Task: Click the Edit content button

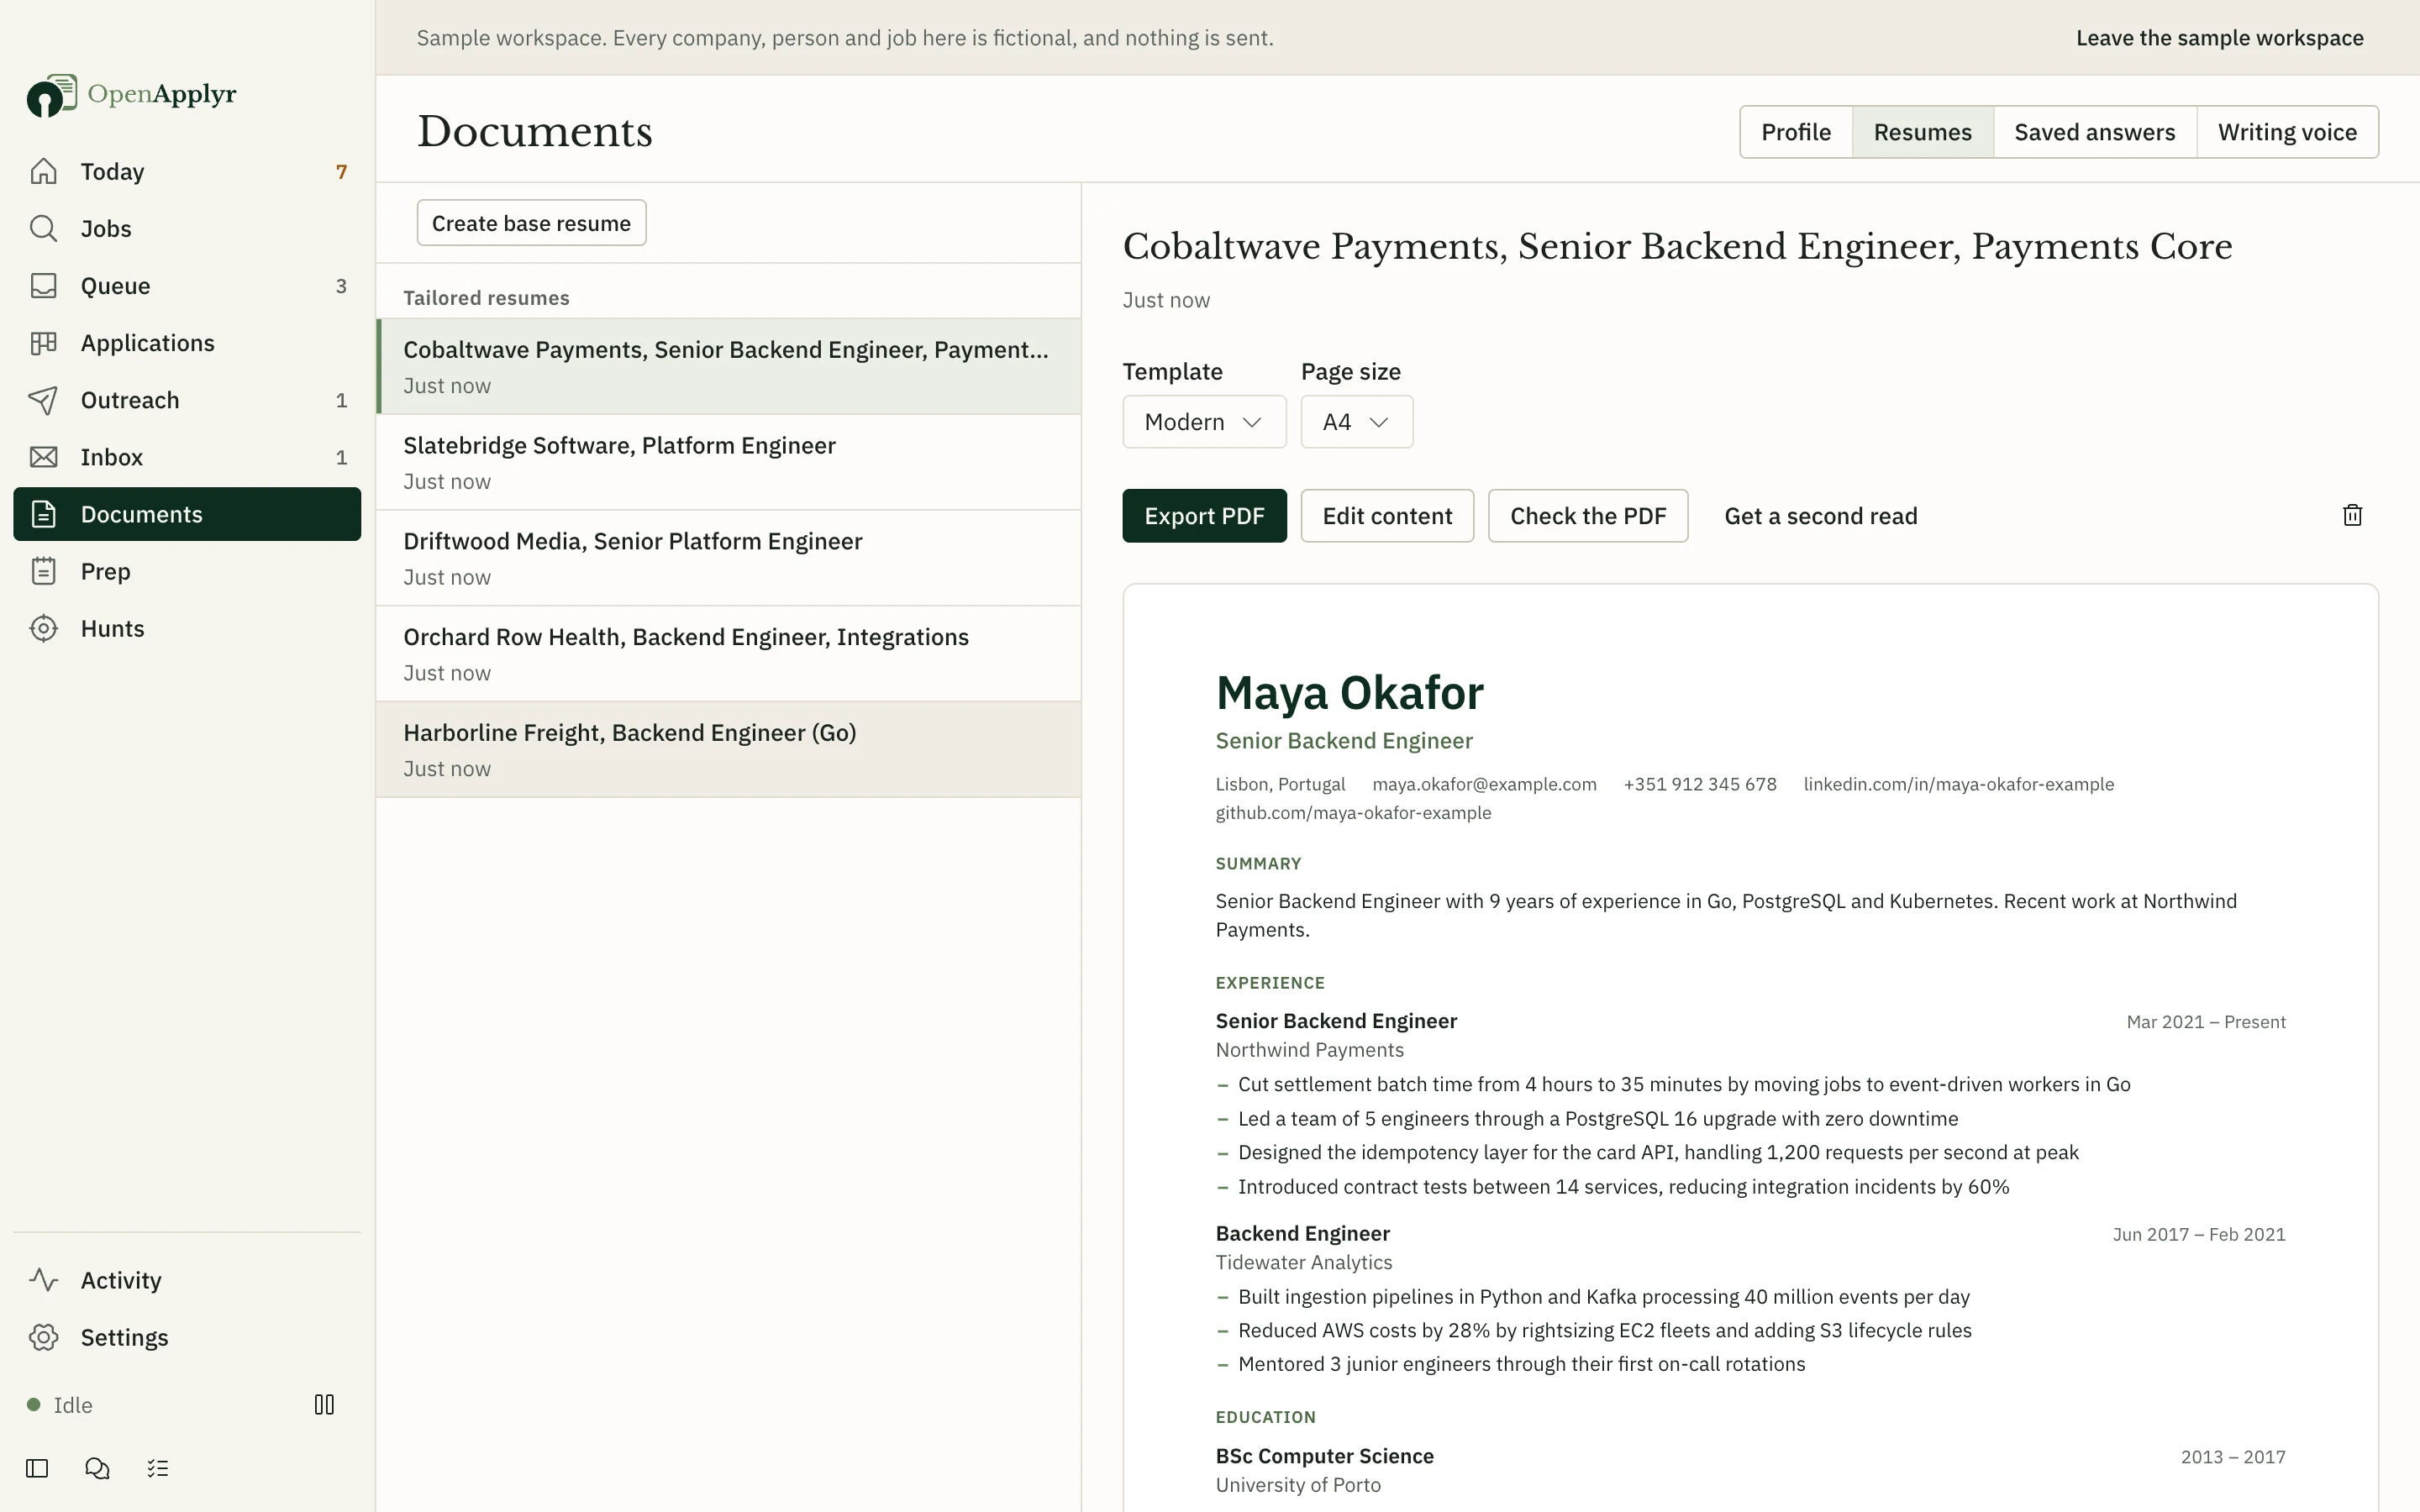Action: (1387, 516)
